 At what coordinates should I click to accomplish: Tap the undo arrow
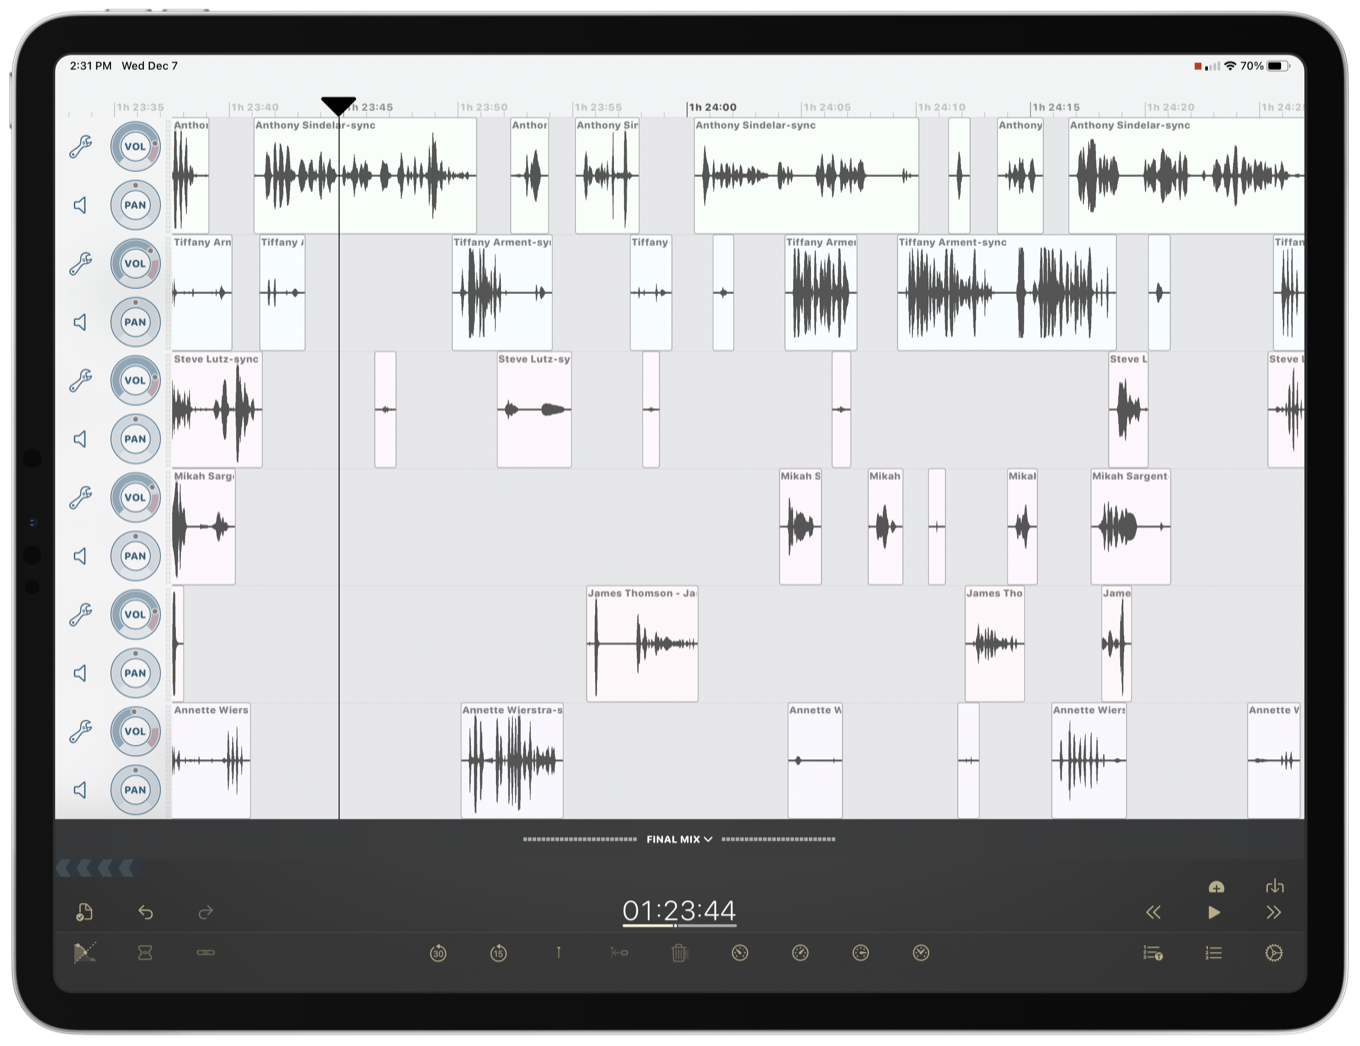pyautogui.click(x=146, y=912)
